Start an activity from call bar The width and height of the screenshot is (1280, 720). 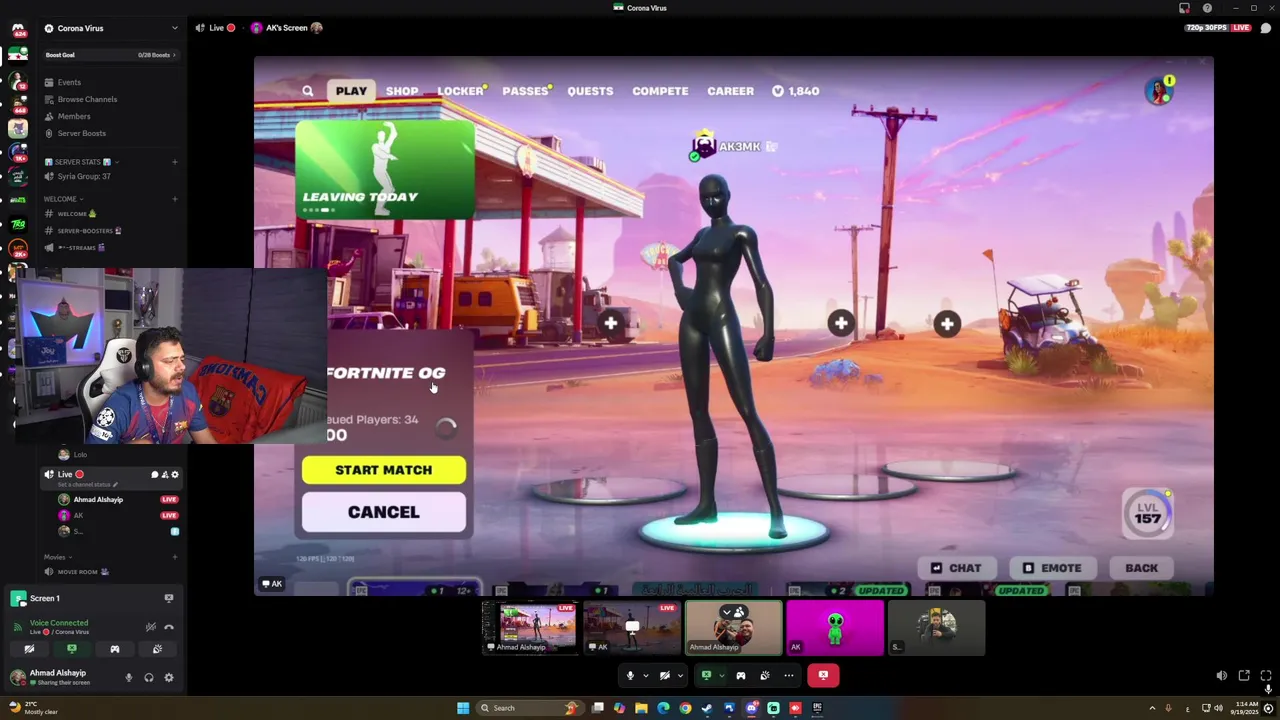tap(741, 675)
